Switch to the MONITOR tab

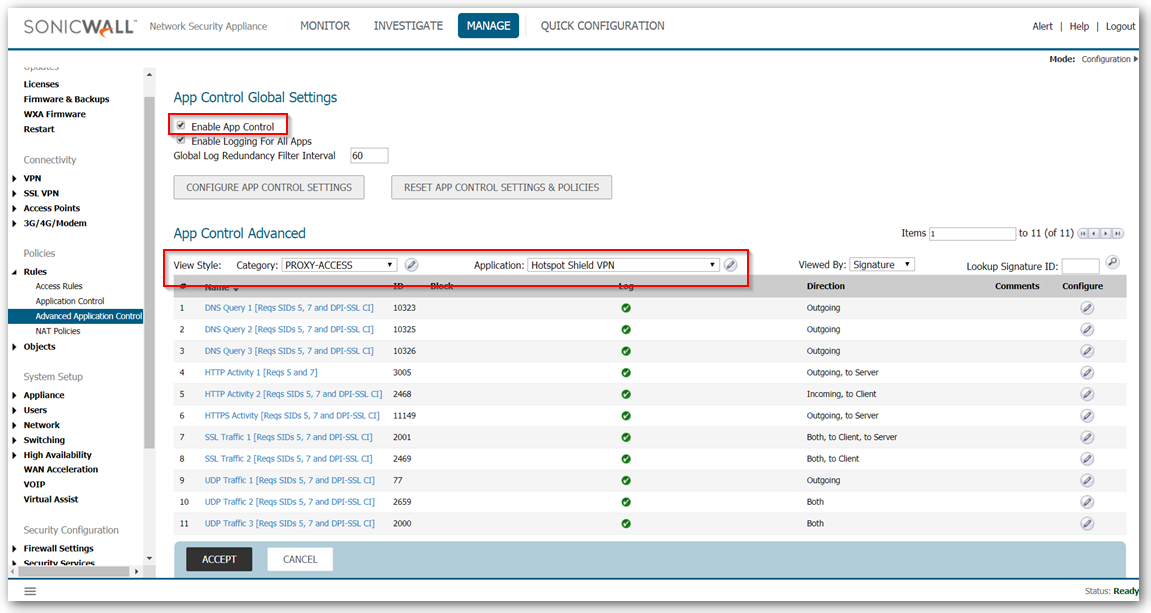pos(325,26)
